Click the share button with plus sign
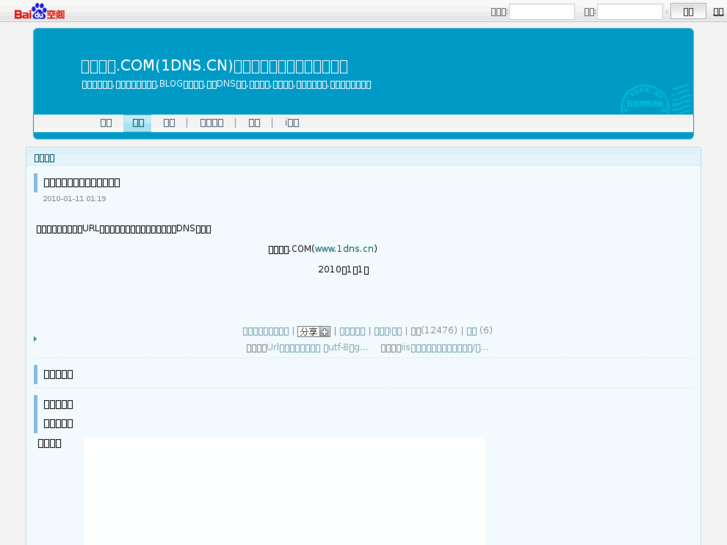Image resolution: width=727 pixels, height=545 pixels. pos(314,331)
